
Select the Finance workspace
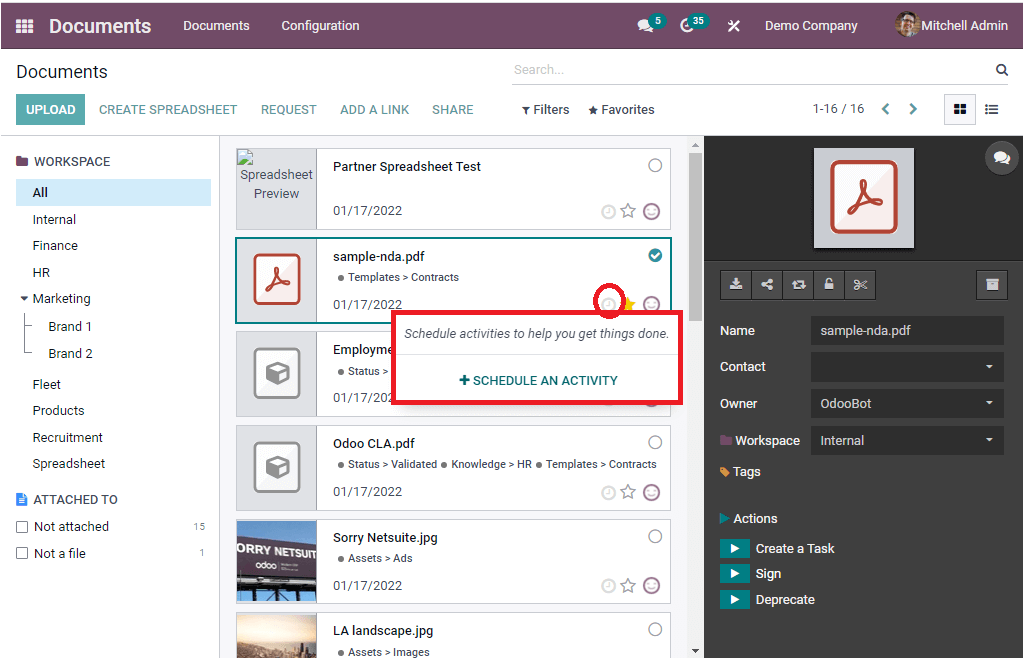coord(55,246)
